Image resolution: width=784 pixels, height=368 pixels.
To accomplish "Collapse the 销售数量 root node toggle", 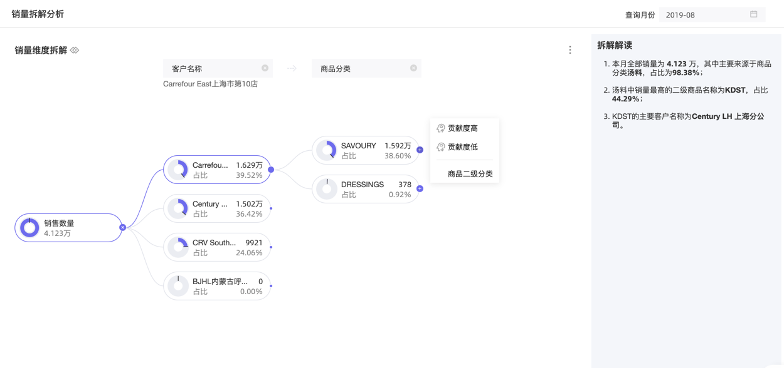I will [x=122, y=228].
